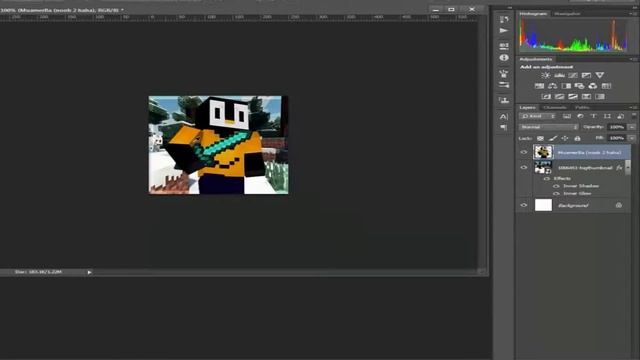Add an Exposure adjustment
Viewport: 640px width, 360px height.
click(586, 75)
